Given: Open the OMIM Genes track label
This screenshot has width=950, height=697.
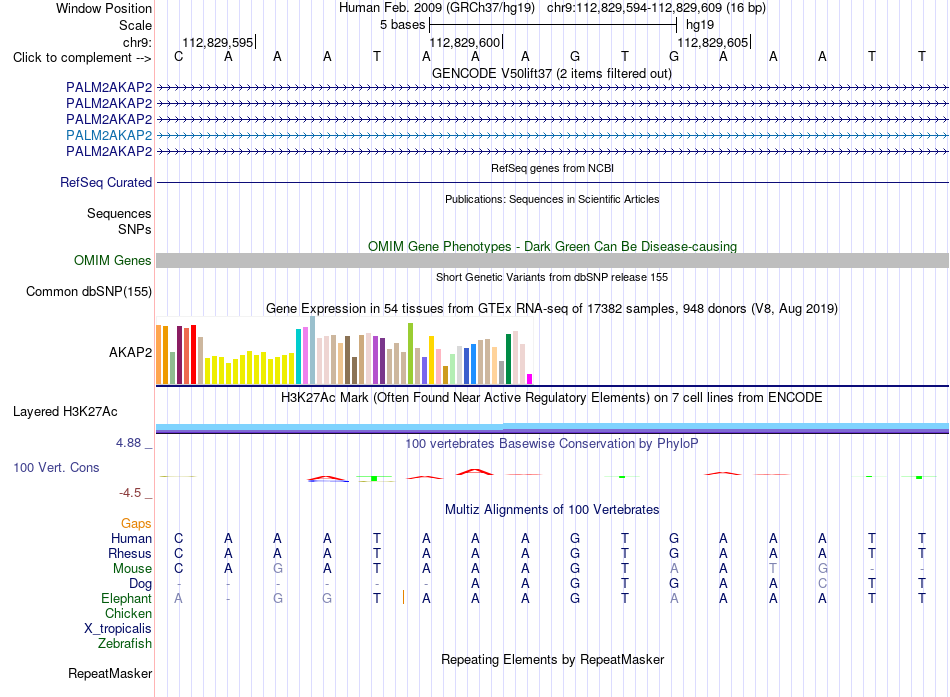Looking at the screenshot, I should pyautogui.click(x=113, y=261).
